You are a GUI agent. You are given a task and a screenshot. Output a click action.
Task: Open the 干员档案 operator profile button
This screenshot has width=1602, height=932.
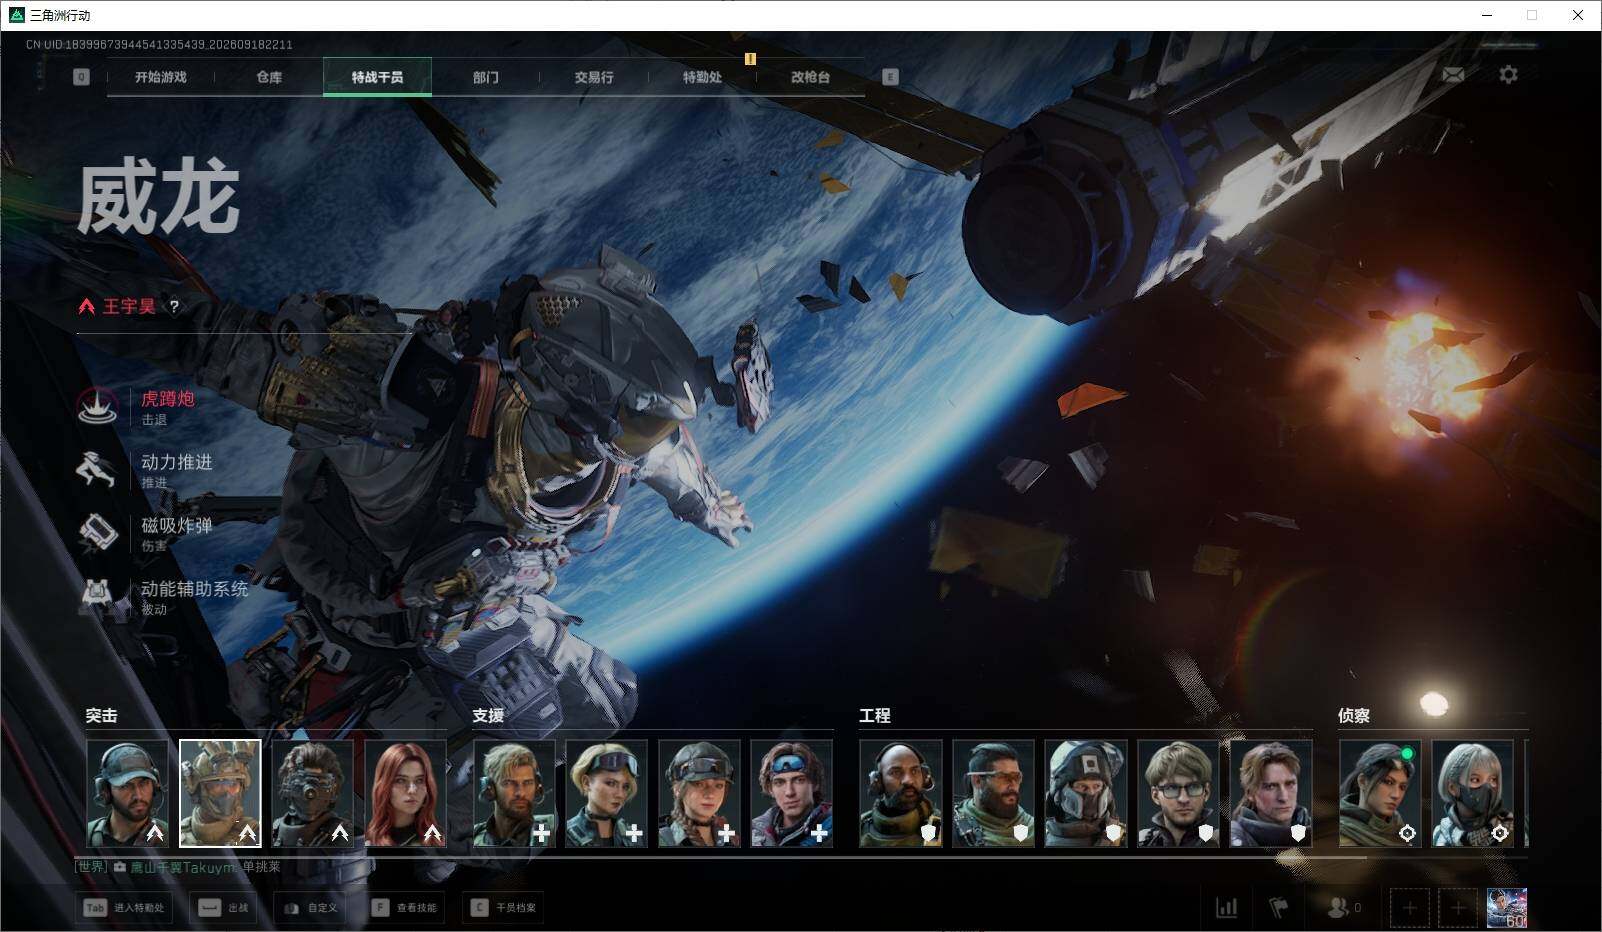pos(503,908)
